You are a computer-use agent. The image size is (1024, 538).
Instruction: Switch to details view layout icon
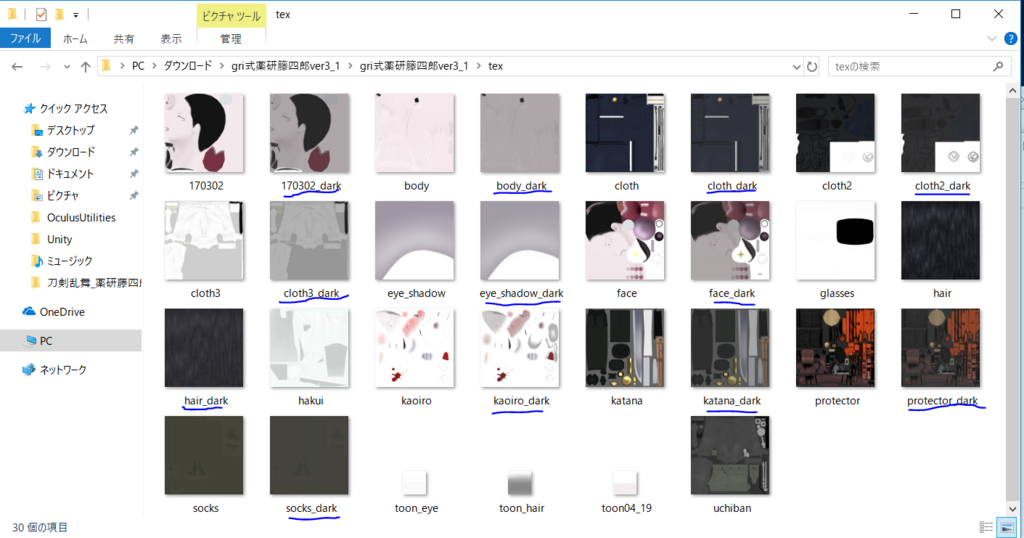[986, 527]
